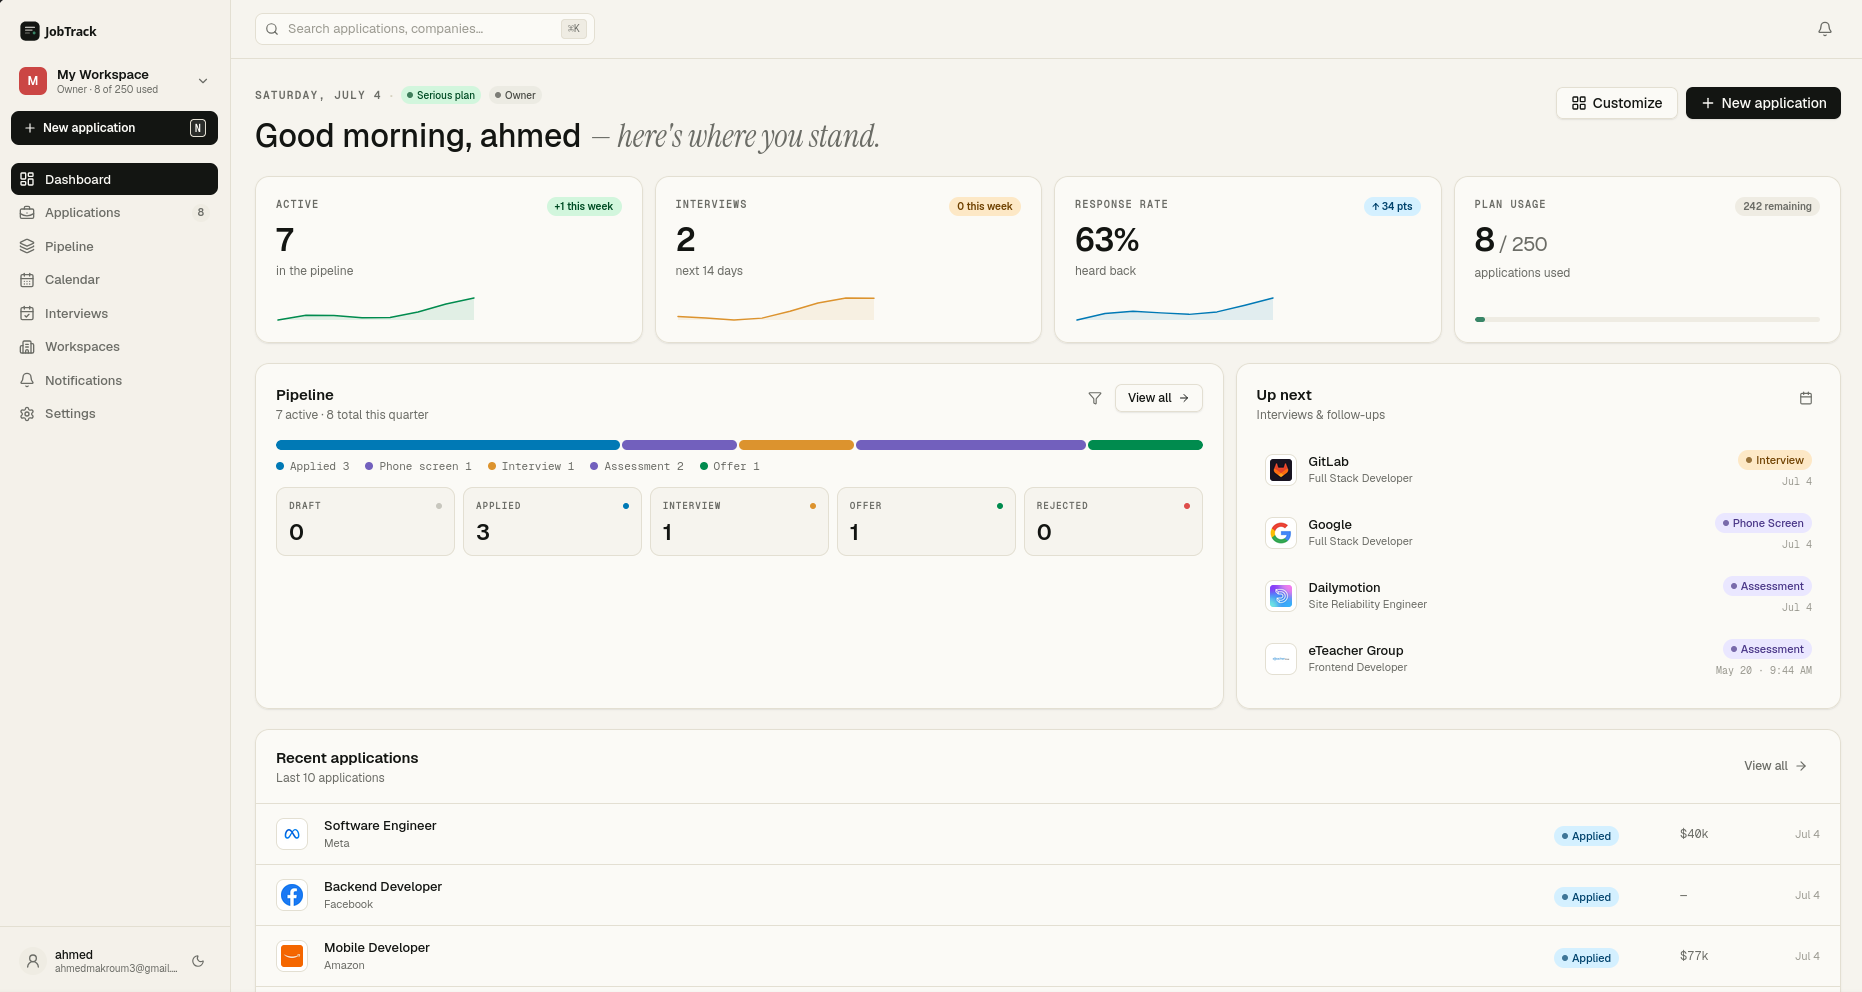
Task: Click the blue Applied pipeline bar segment
Action: [x=448, y=445]
